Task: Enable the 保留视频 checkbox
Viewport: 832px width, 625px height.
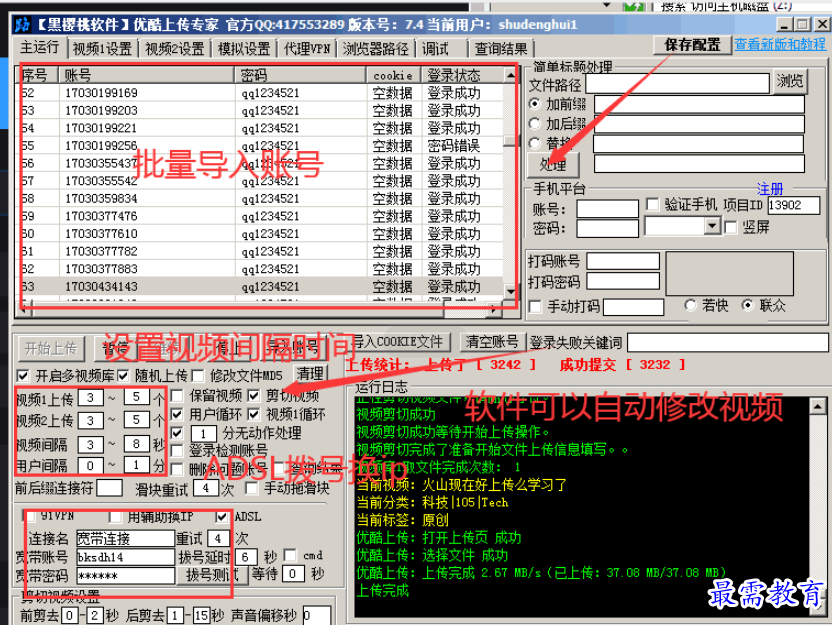Action: 177,395
